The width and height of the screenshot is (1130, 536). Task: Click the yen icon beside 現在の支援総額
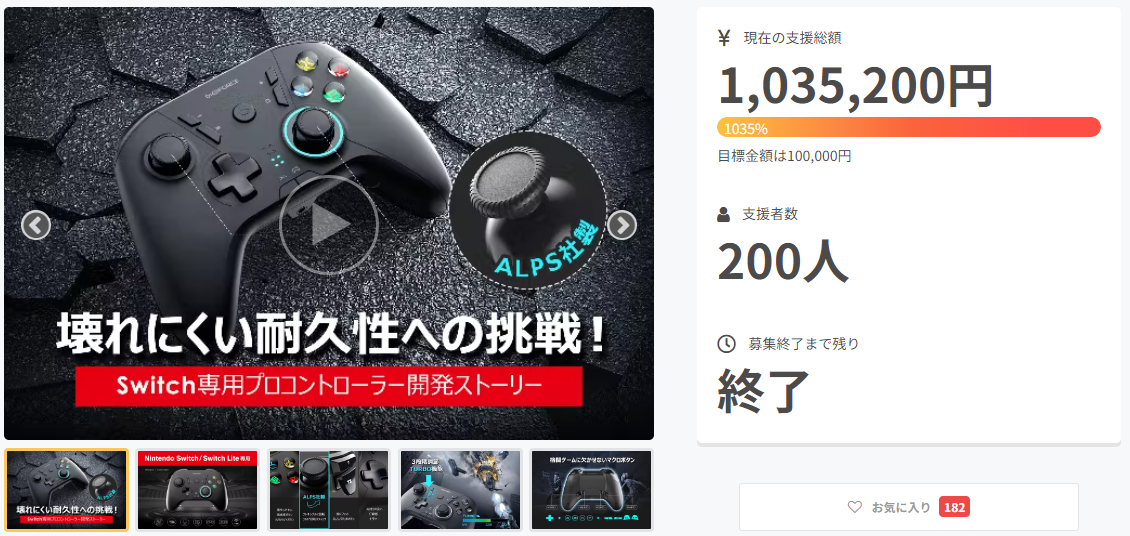[x=724, y=38]
